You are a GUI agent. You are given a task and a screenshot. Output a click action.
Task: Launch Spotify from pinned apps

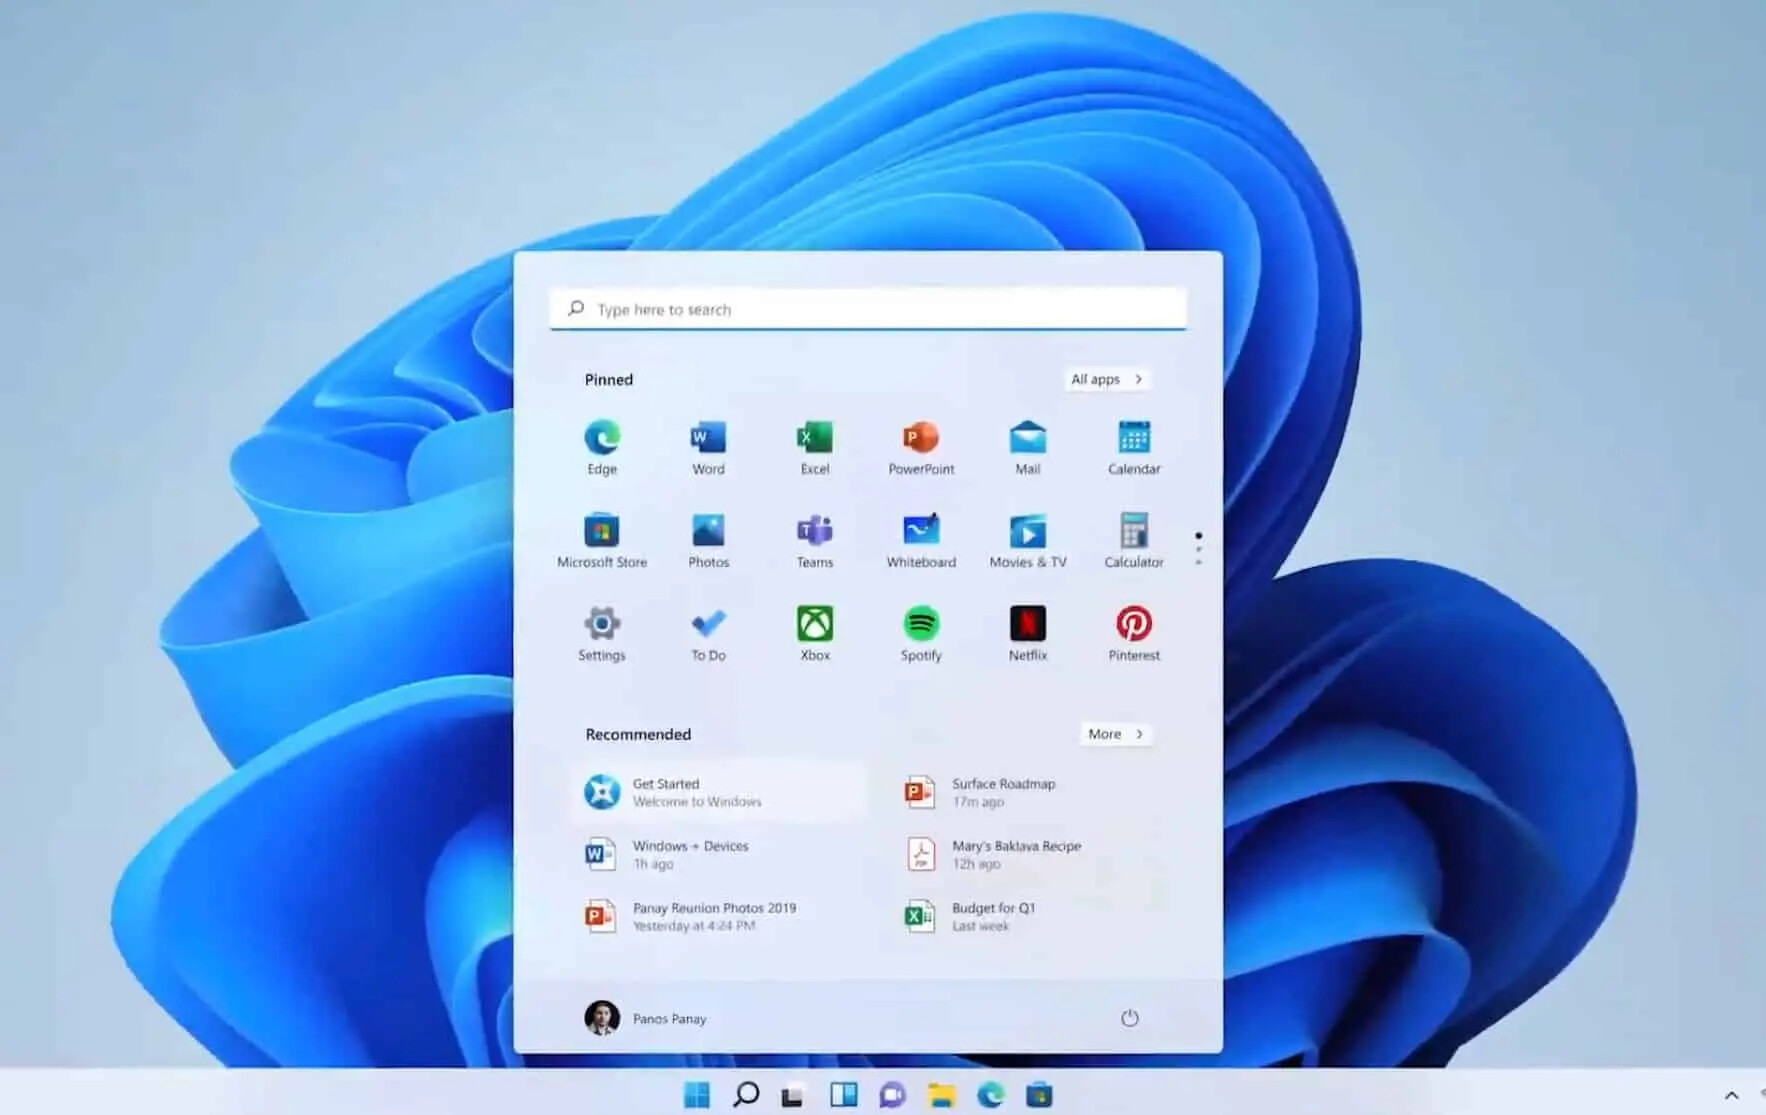point(921,633)
